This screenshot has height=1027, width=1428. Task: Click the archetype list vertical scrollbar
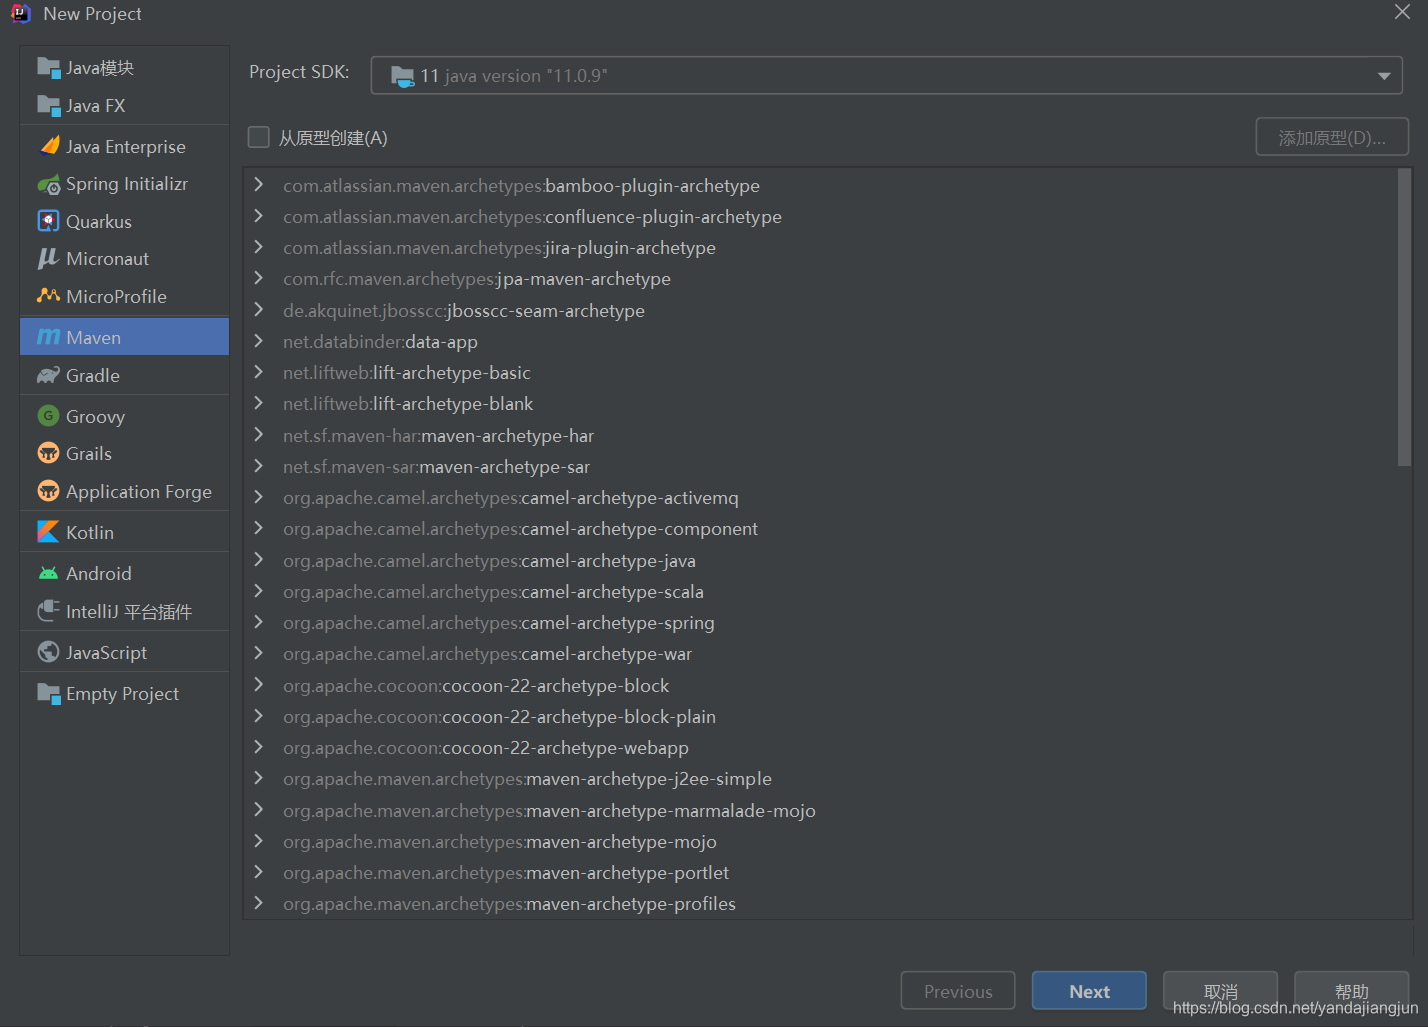point(1404,317)
